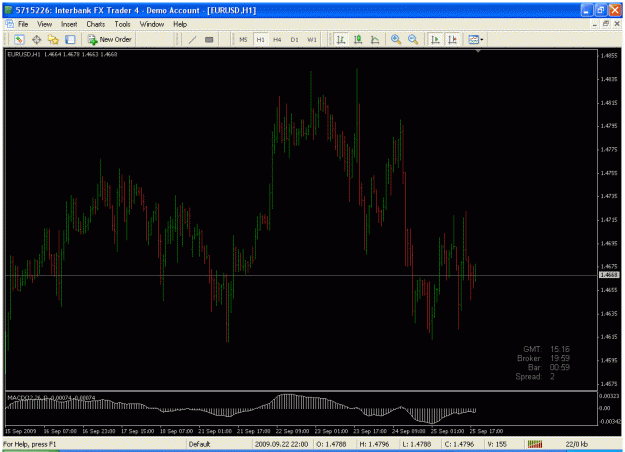Click the chart document icon beside File
This screenshot has width=625, height=452.
[10, 24]
